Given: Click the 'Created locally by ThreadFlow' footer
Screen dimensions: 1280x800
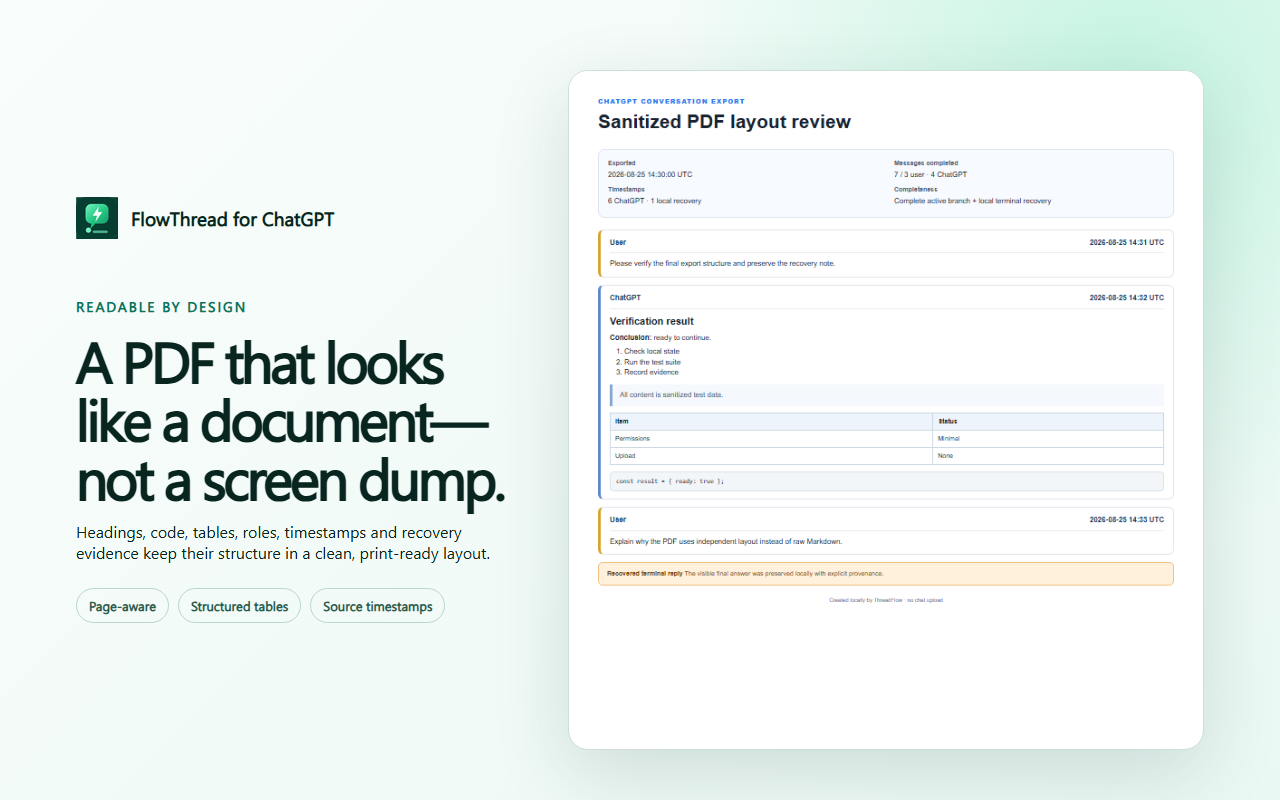Looking at the screenshot, I should pyautogui.click(x=886, y=601).
